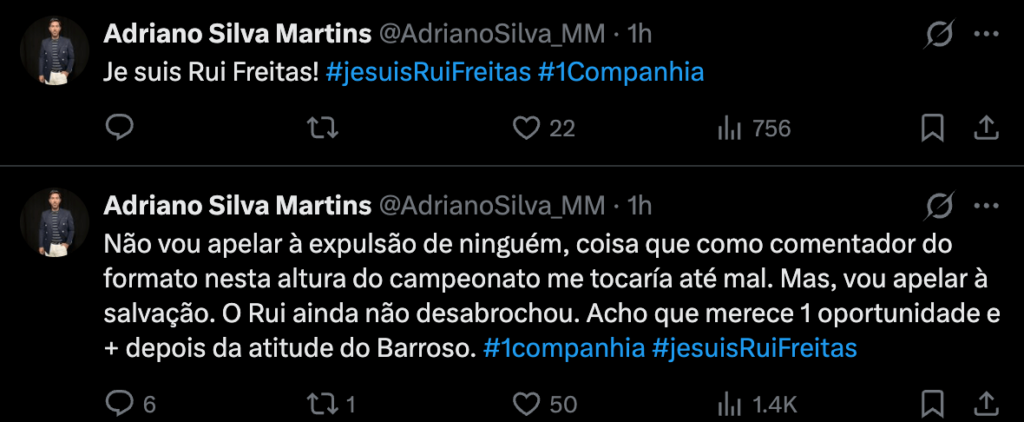Open the lowercase #1companhia hashtag
Image resolution: width=1024 pixels, height=422 pixels.
pos(561,349)
